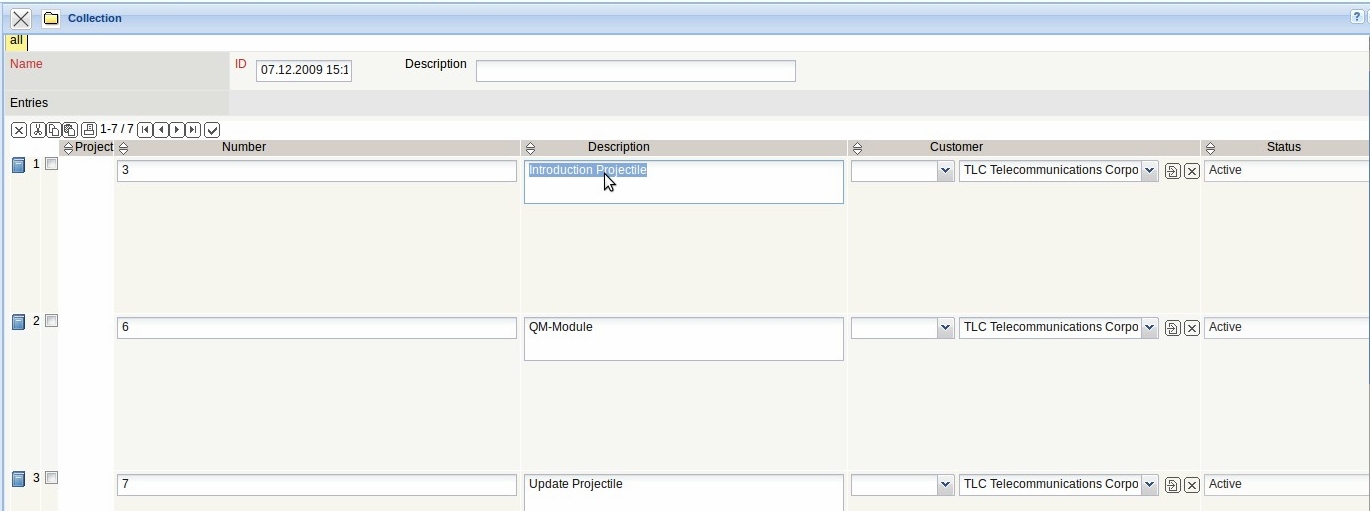This screenshot has width=1370, height=511.
Task: Sort by Customer column arrows
Action: [x=856, y=148]
